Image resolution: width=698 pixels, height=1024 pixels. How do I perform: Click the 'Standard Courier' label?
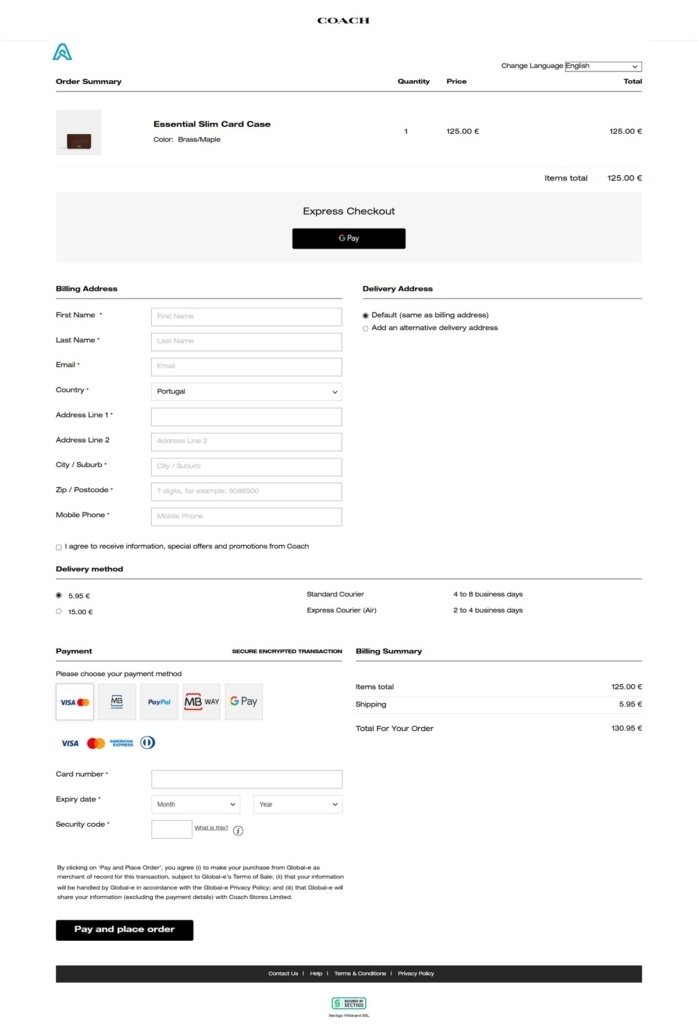tap(335, 594)
